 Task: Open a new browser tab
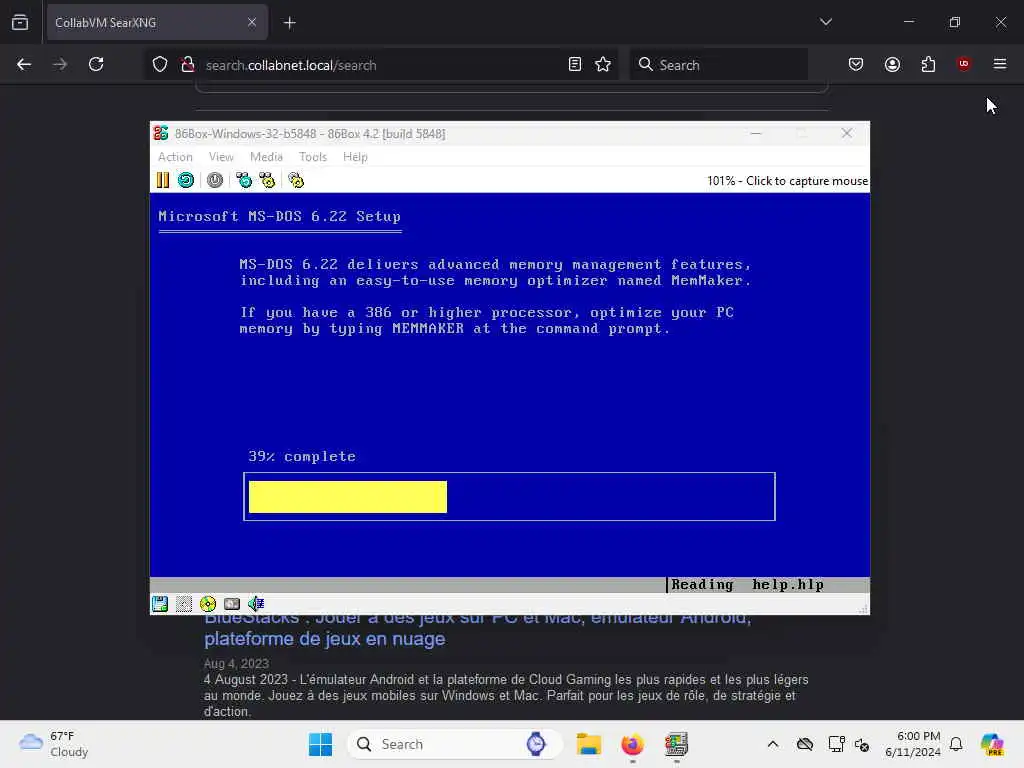click(290, 23)
